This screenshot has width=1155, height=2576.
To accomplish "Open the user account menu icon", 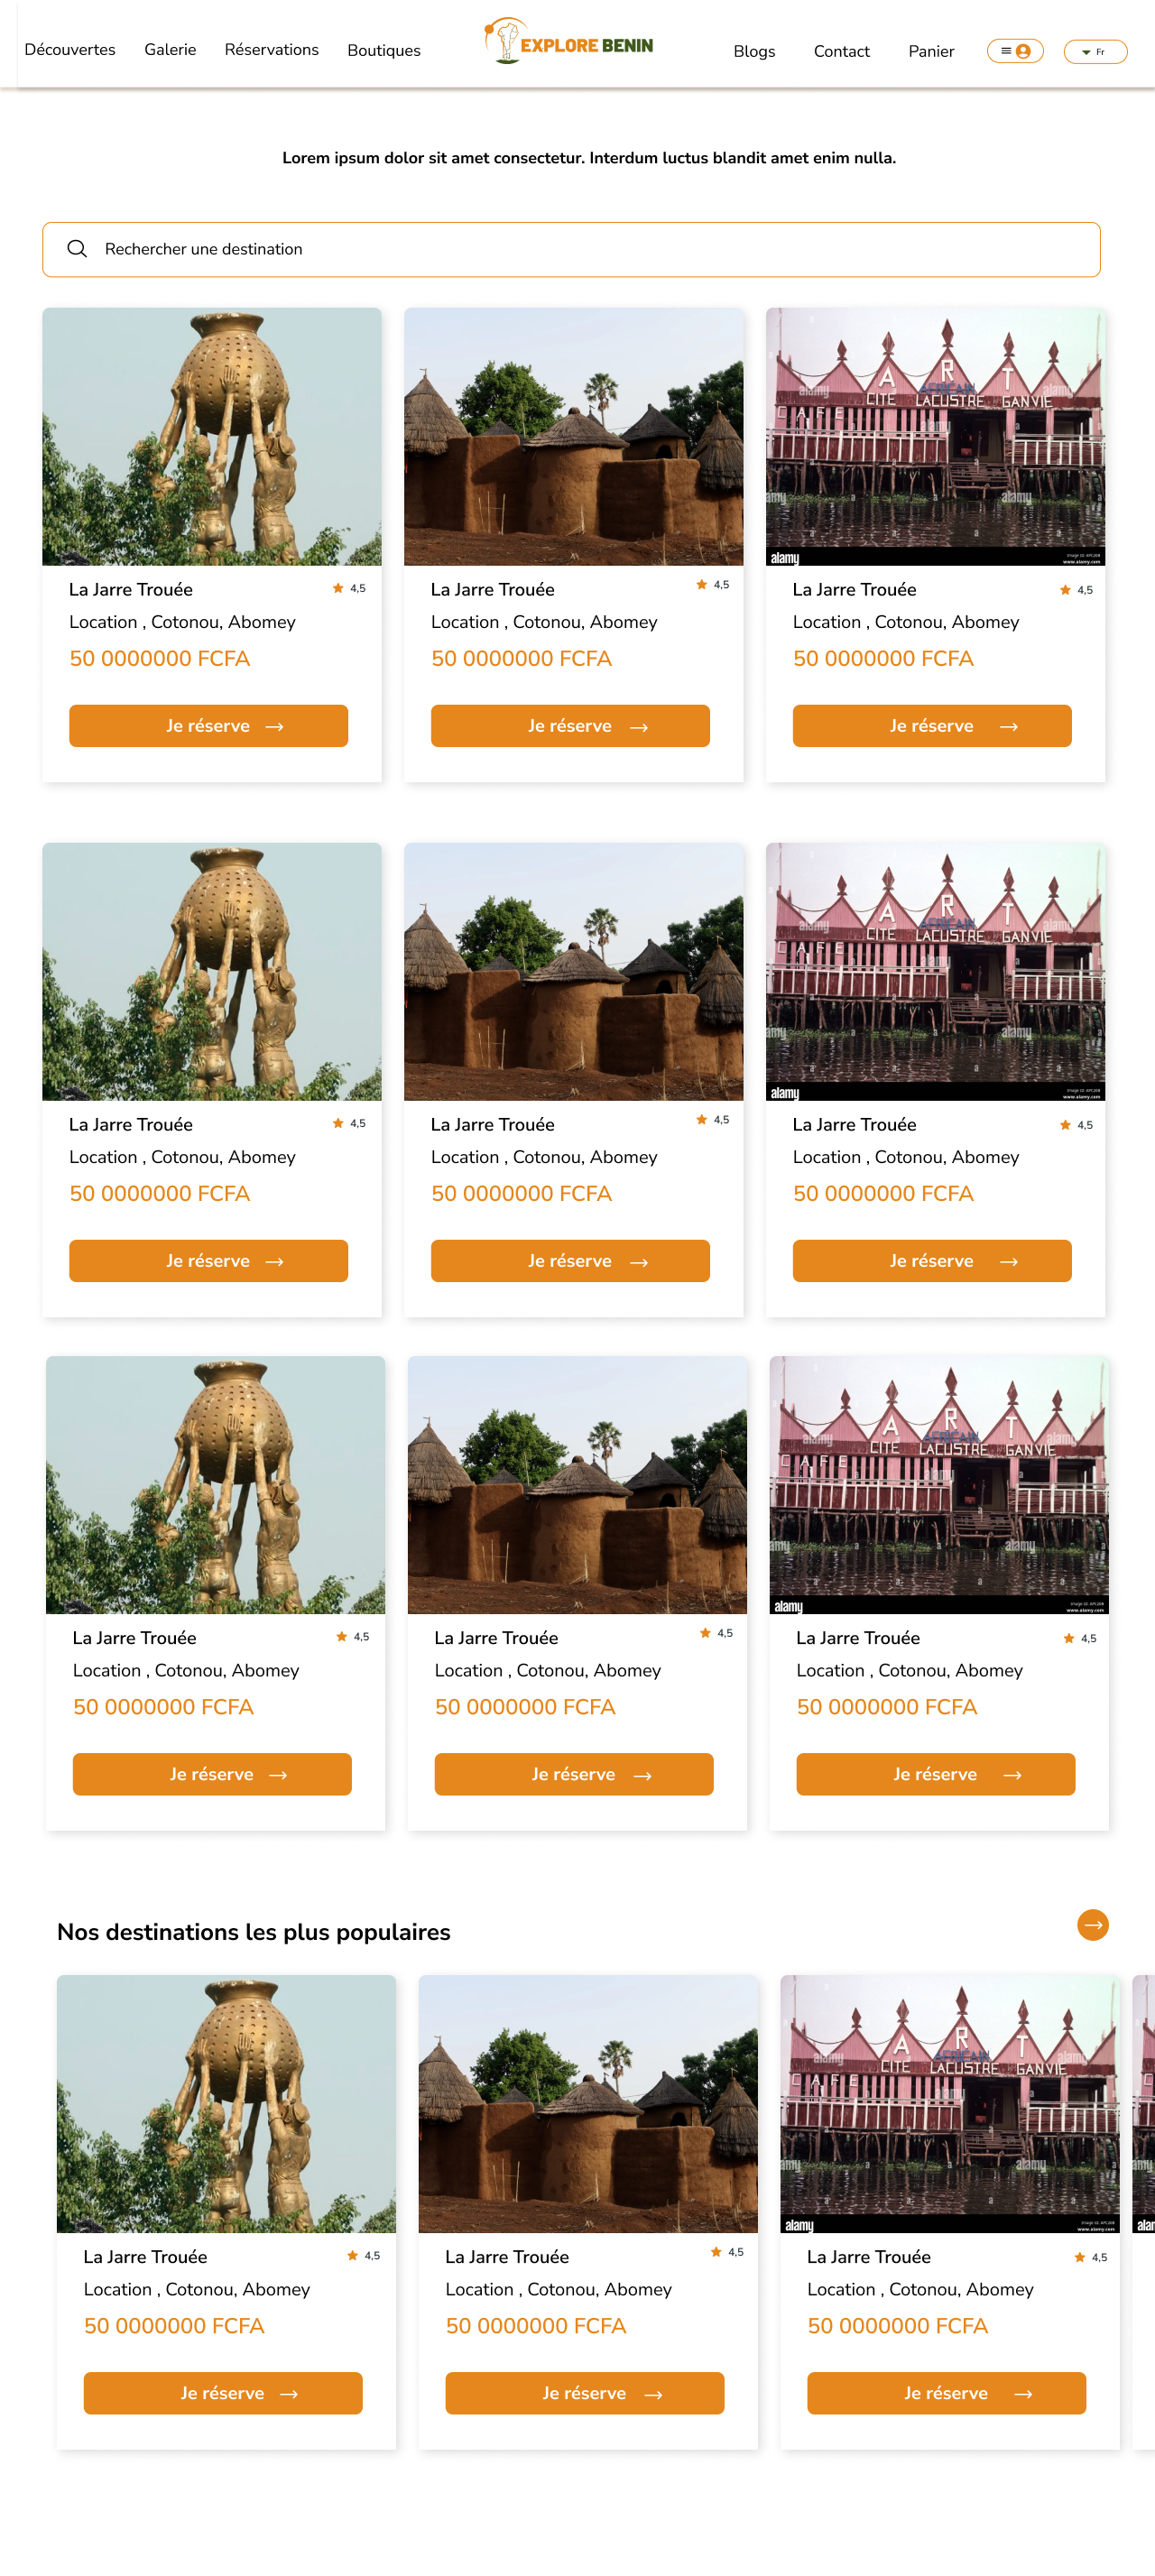I will tap(1015, 51).
